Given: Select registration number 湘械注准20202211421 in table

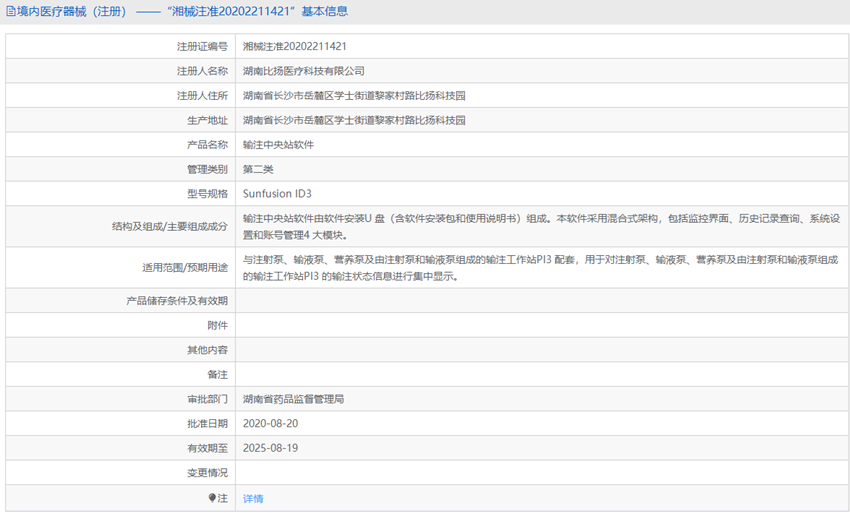Looking at the screenshot, I should 294,47.
